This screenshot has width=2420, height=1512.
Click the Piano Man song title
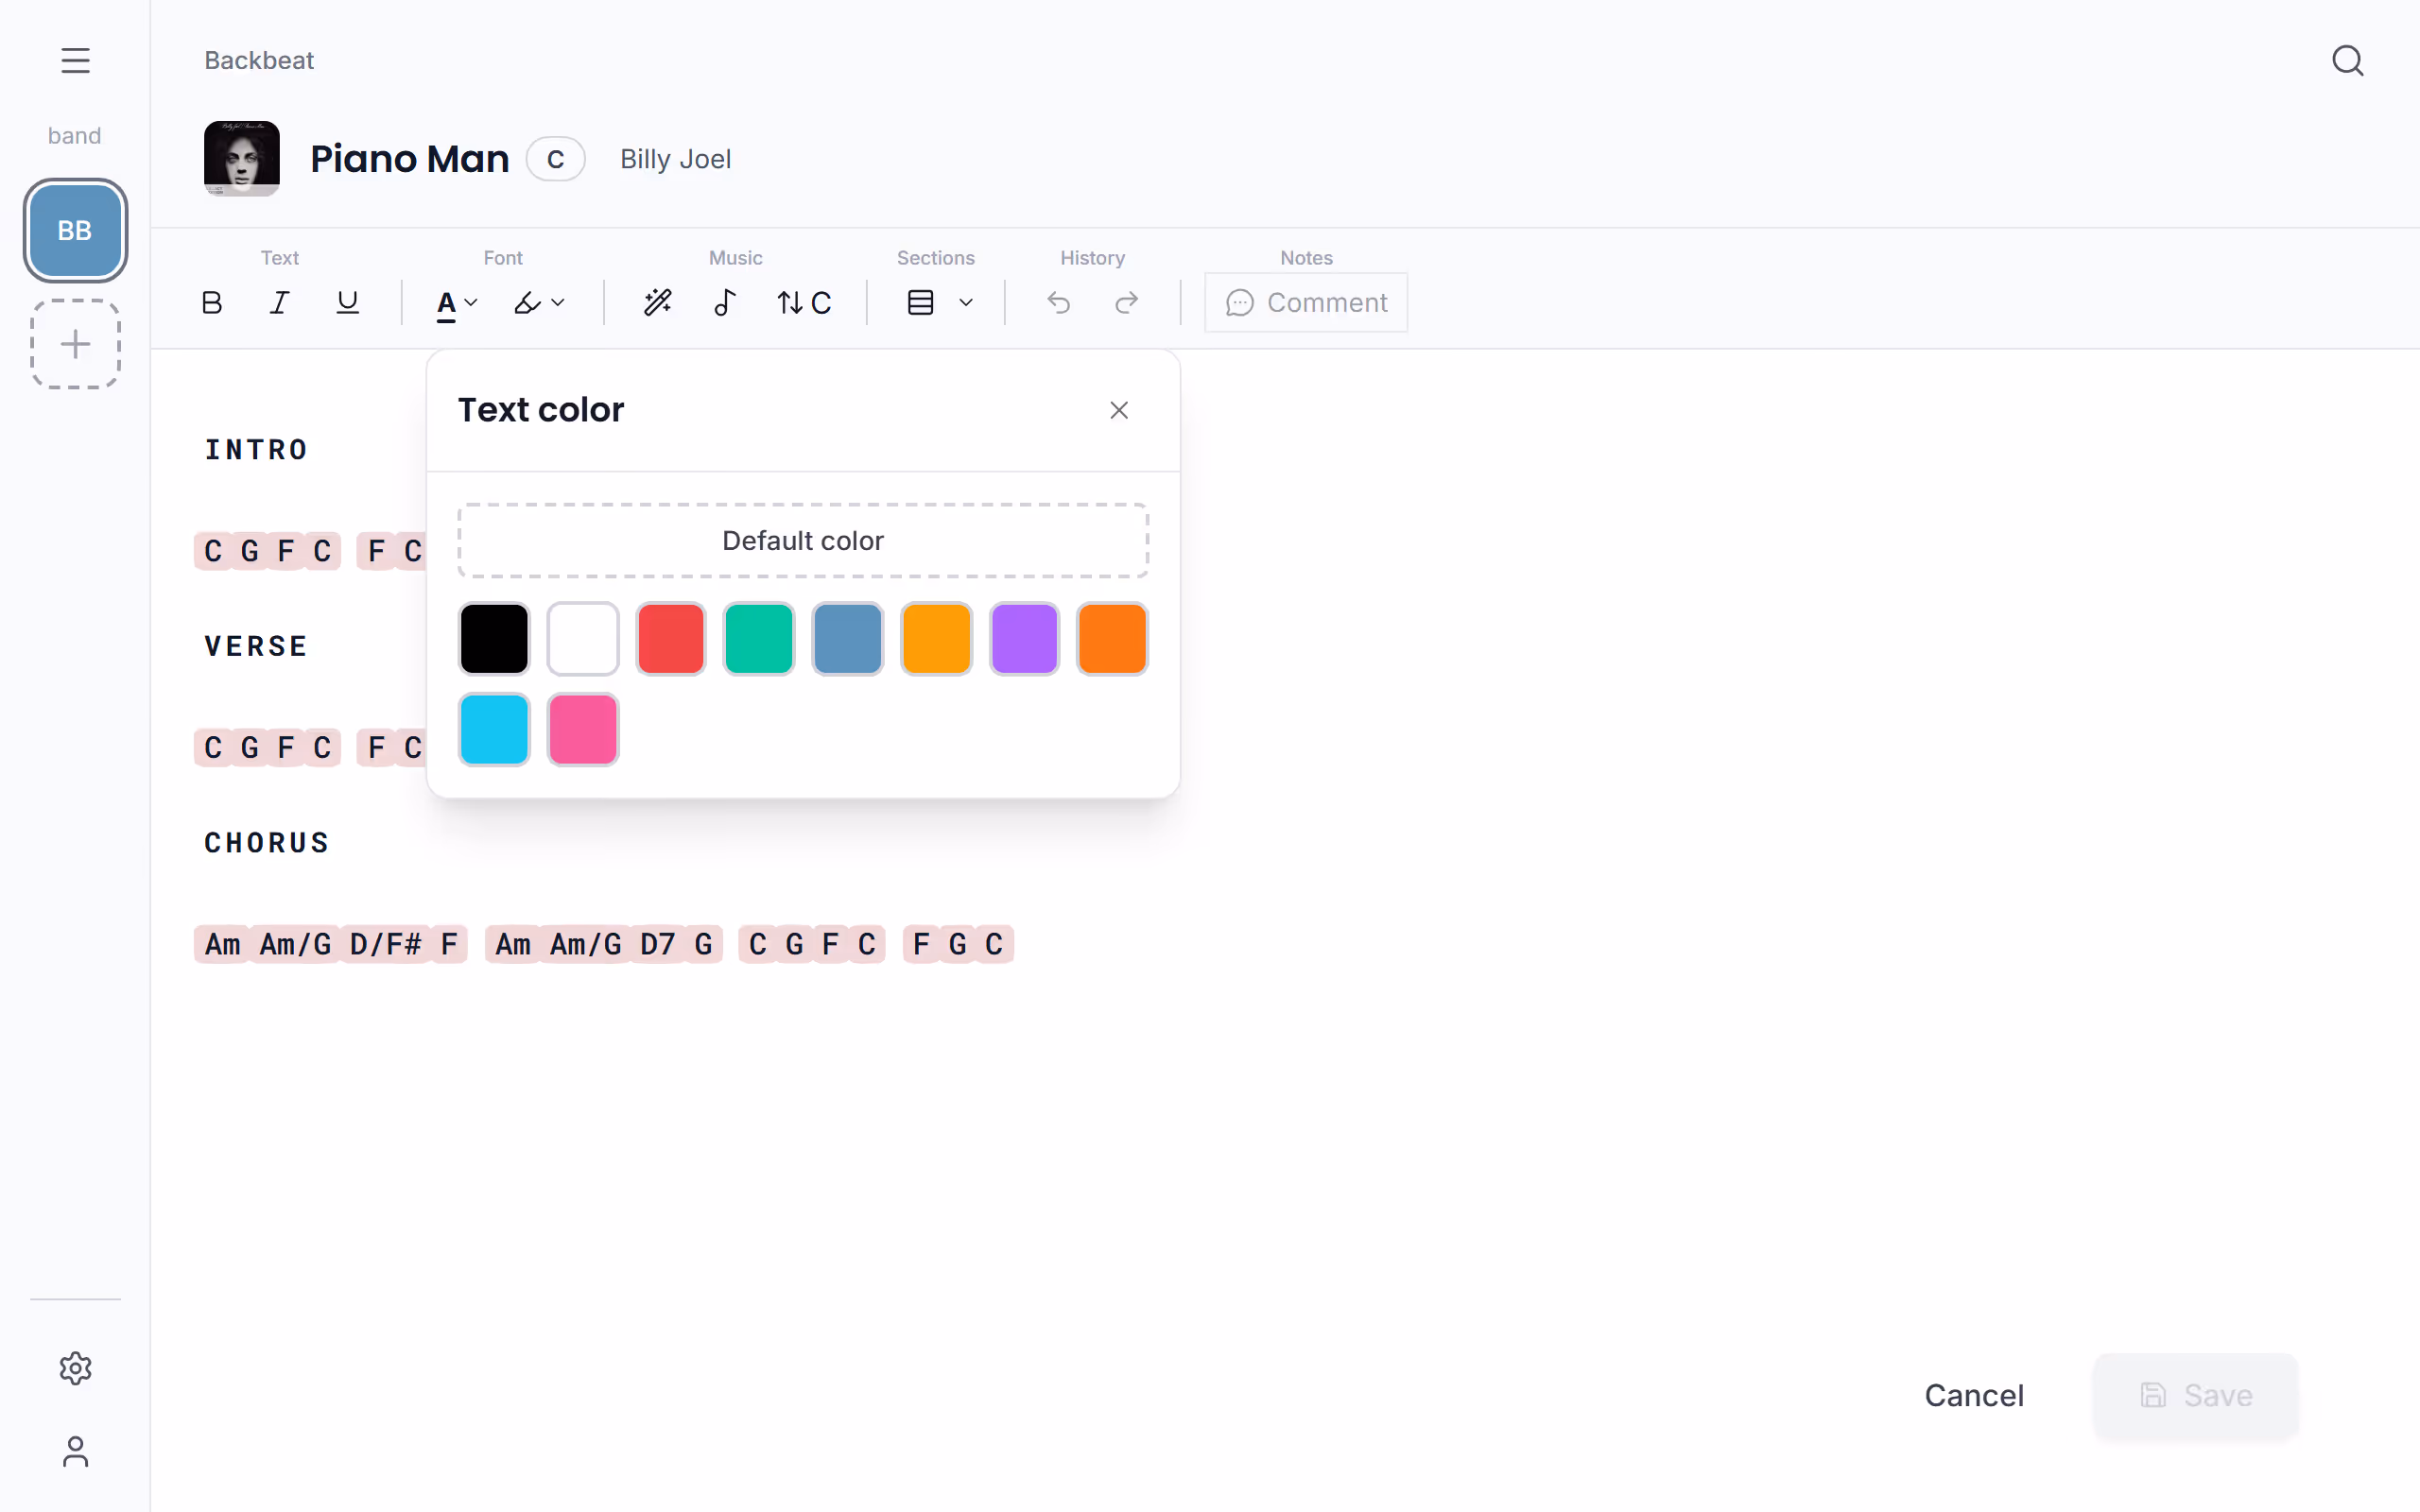(x=409, y=159)
